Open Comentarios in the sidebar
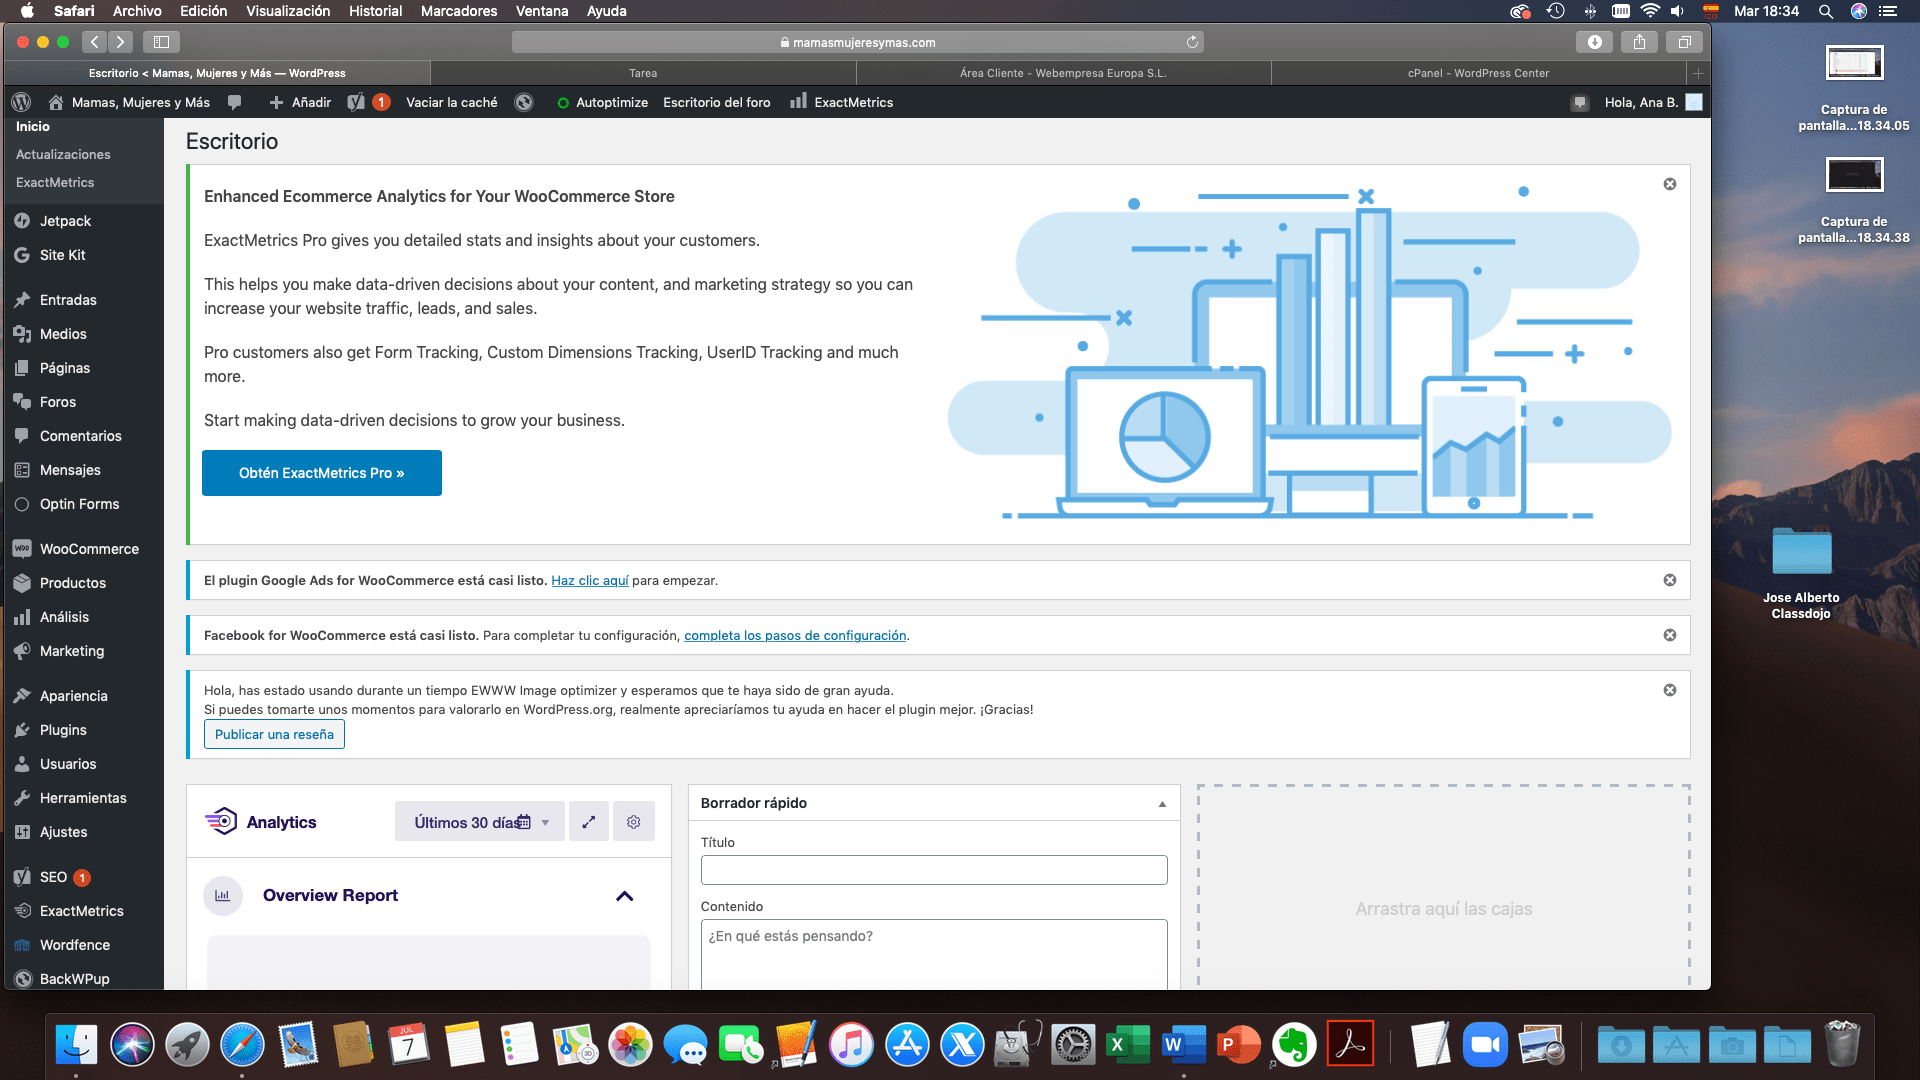The height and width of the screenshot is (1080, 1920). [82, 436]
